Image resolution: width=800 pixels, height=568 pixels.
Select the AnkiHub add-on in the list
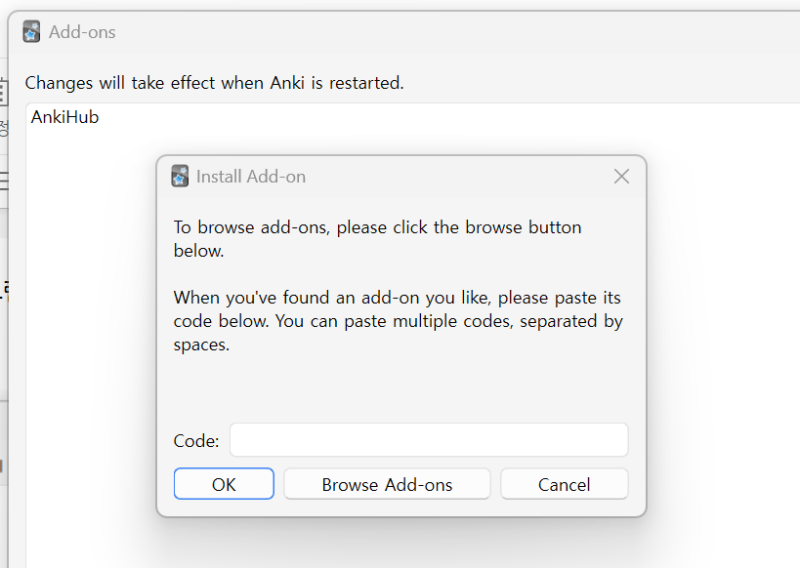tap(65, 118)
